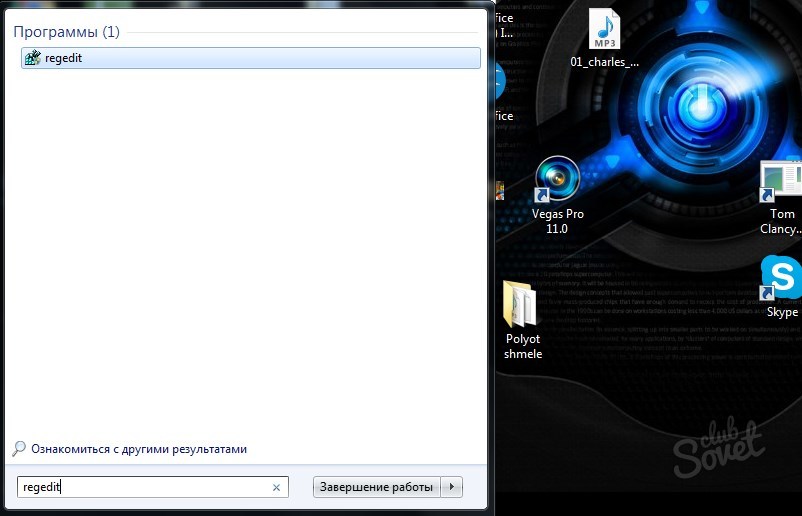
Task: Click the regedit program icon in results
Action: [x=33, y=58]
